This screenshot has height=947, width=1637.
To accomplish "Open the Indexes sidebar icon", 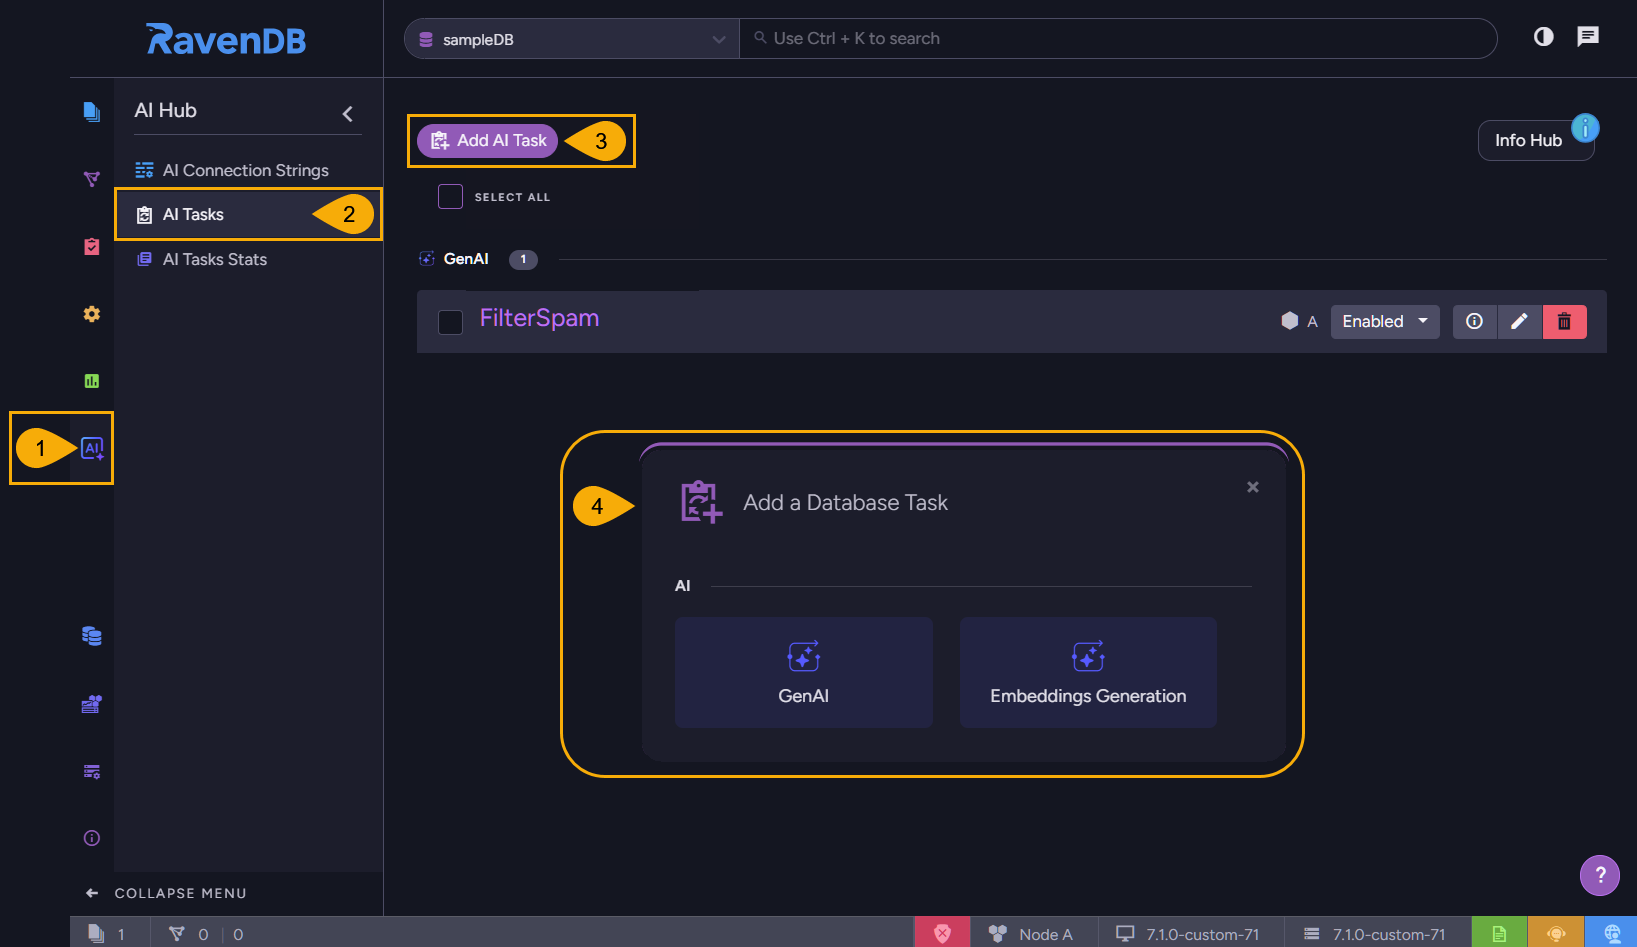I will coord(92,179).
